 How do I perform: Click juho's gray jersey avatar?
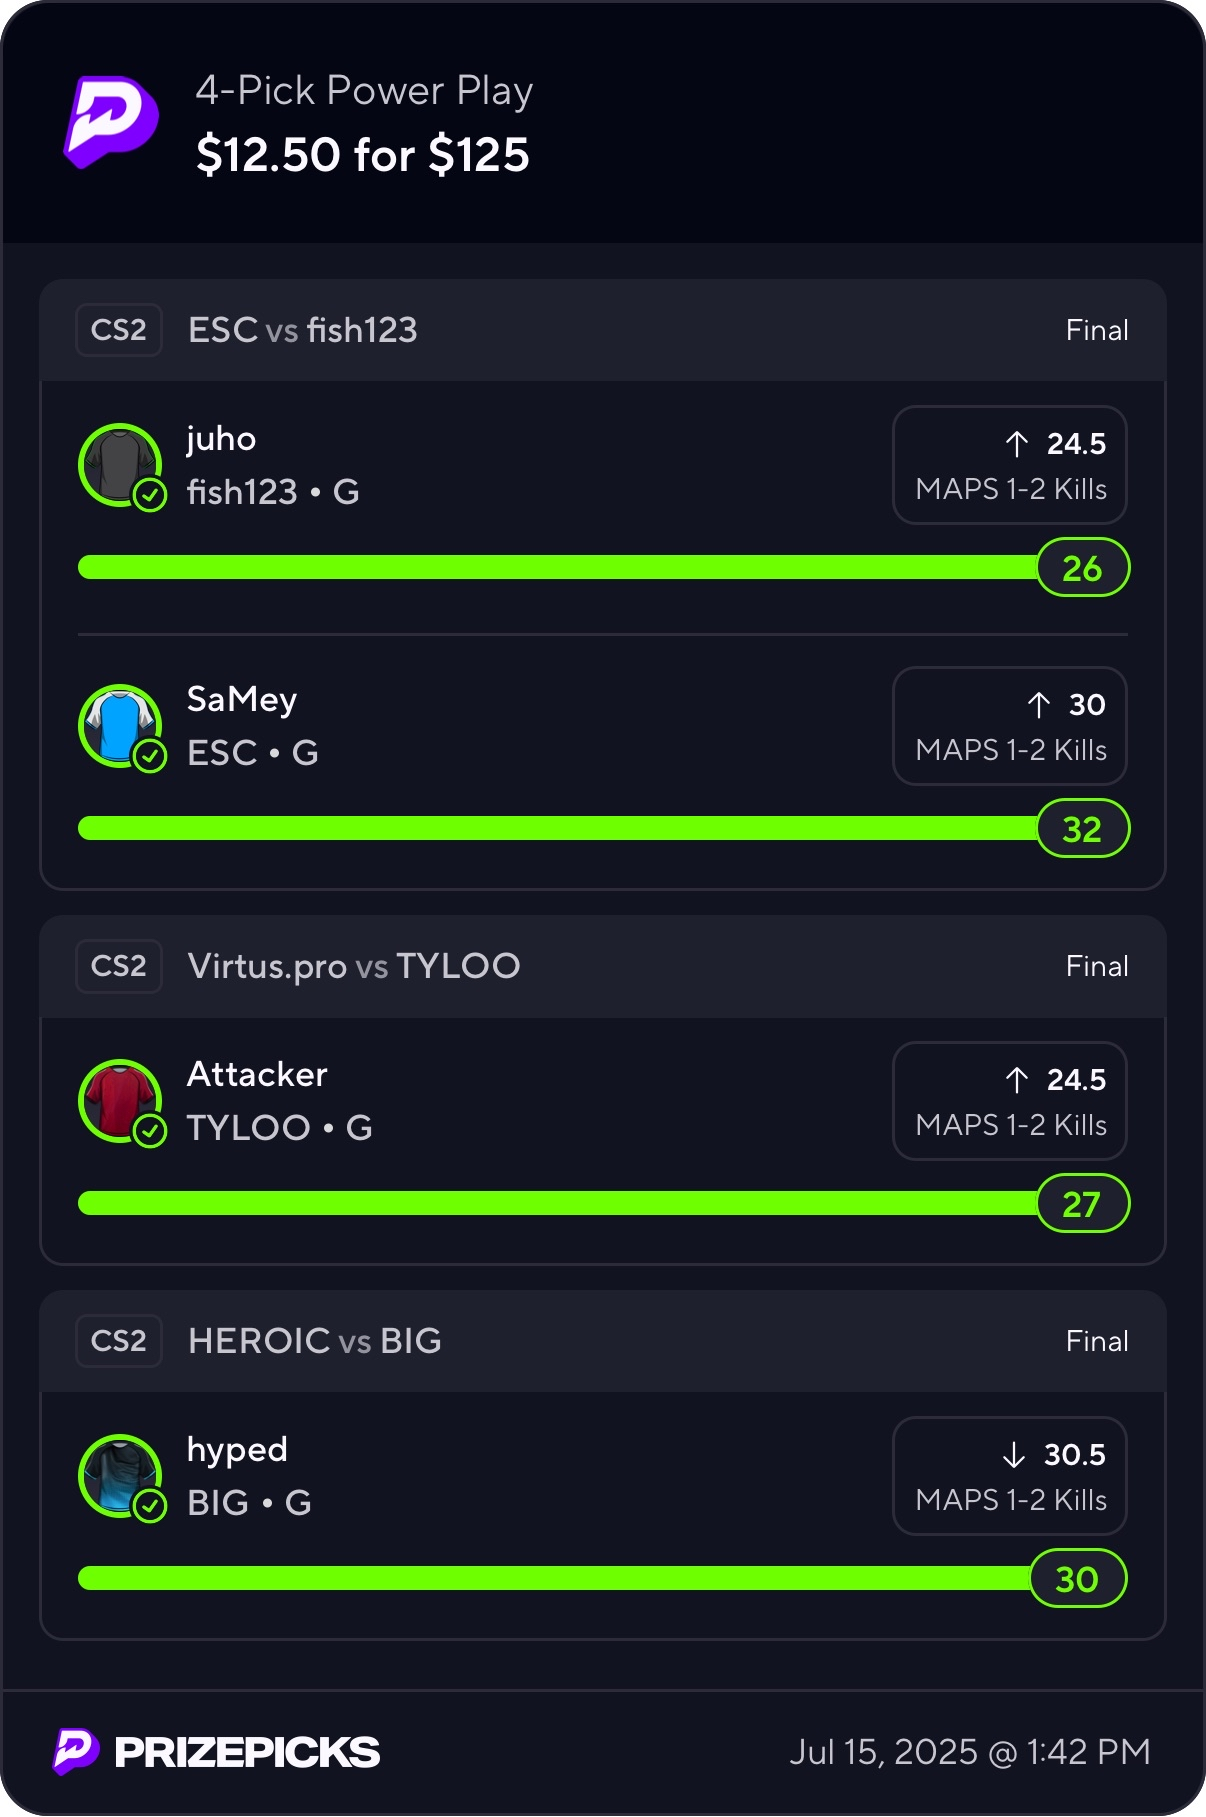pyautogui.click(x=119, y=463)
